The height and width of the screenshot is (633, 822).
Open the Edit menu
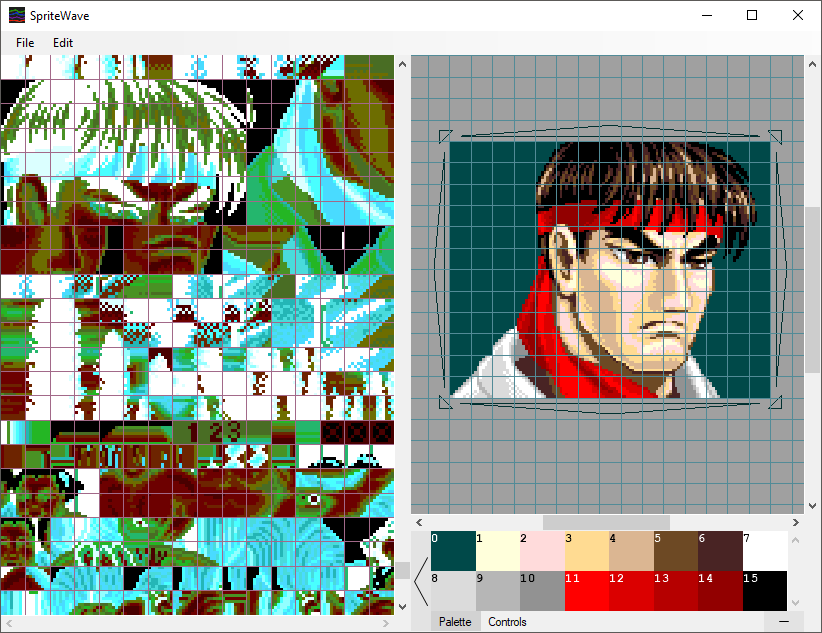pyautogui.click(x=63, y=43)
